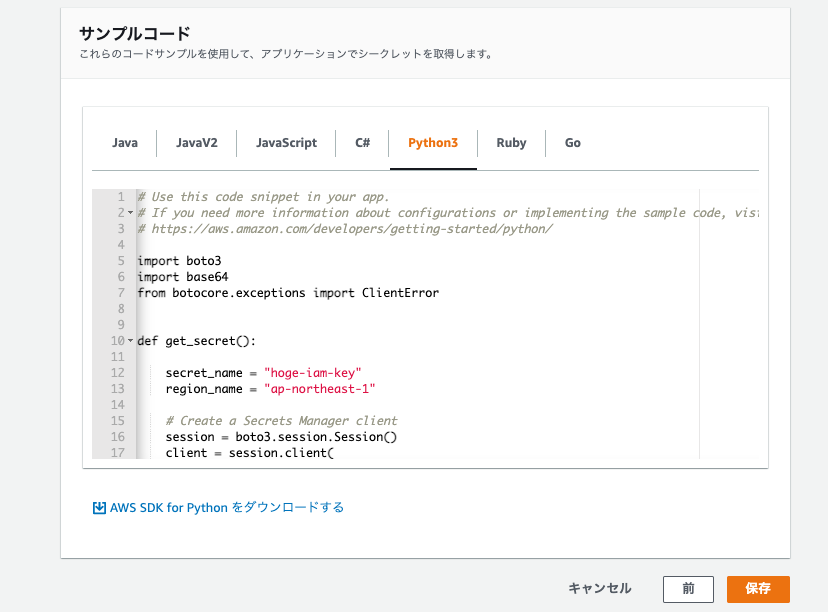Click the 保存 save button
Image resolution: width=828 pixels, height=612 pixels.
(759, 589)
